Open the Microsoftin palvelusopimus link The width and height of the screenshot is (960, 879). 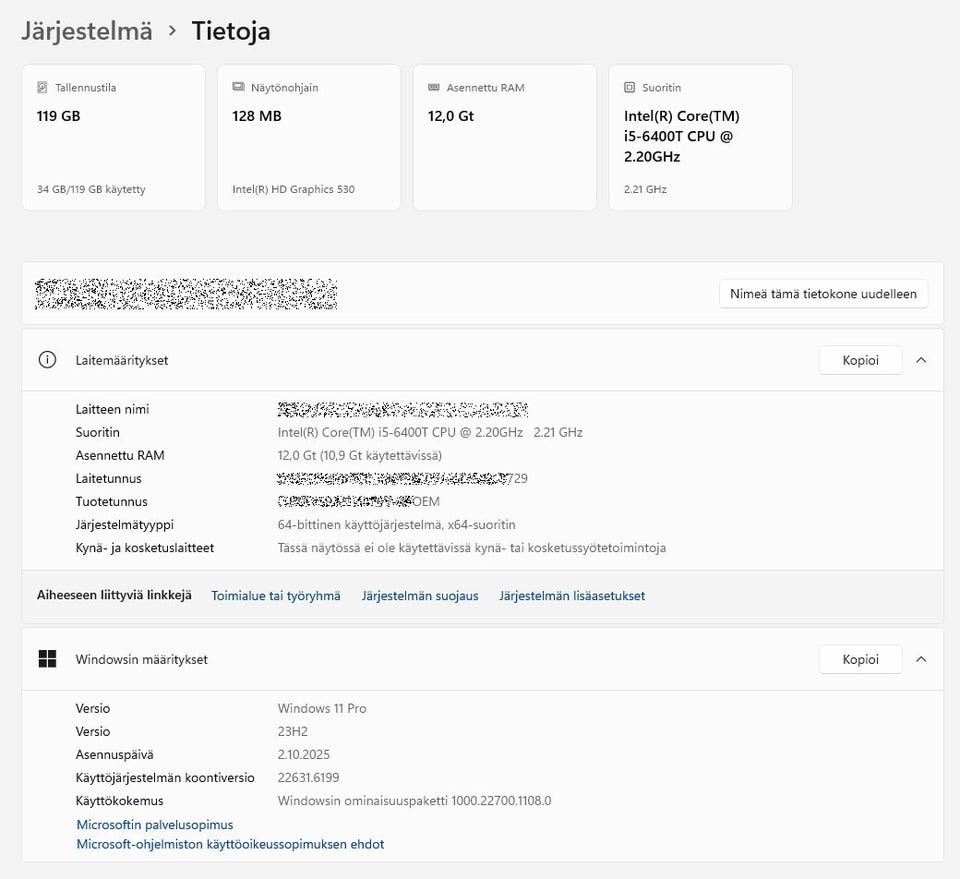click(x=155, y=825)
